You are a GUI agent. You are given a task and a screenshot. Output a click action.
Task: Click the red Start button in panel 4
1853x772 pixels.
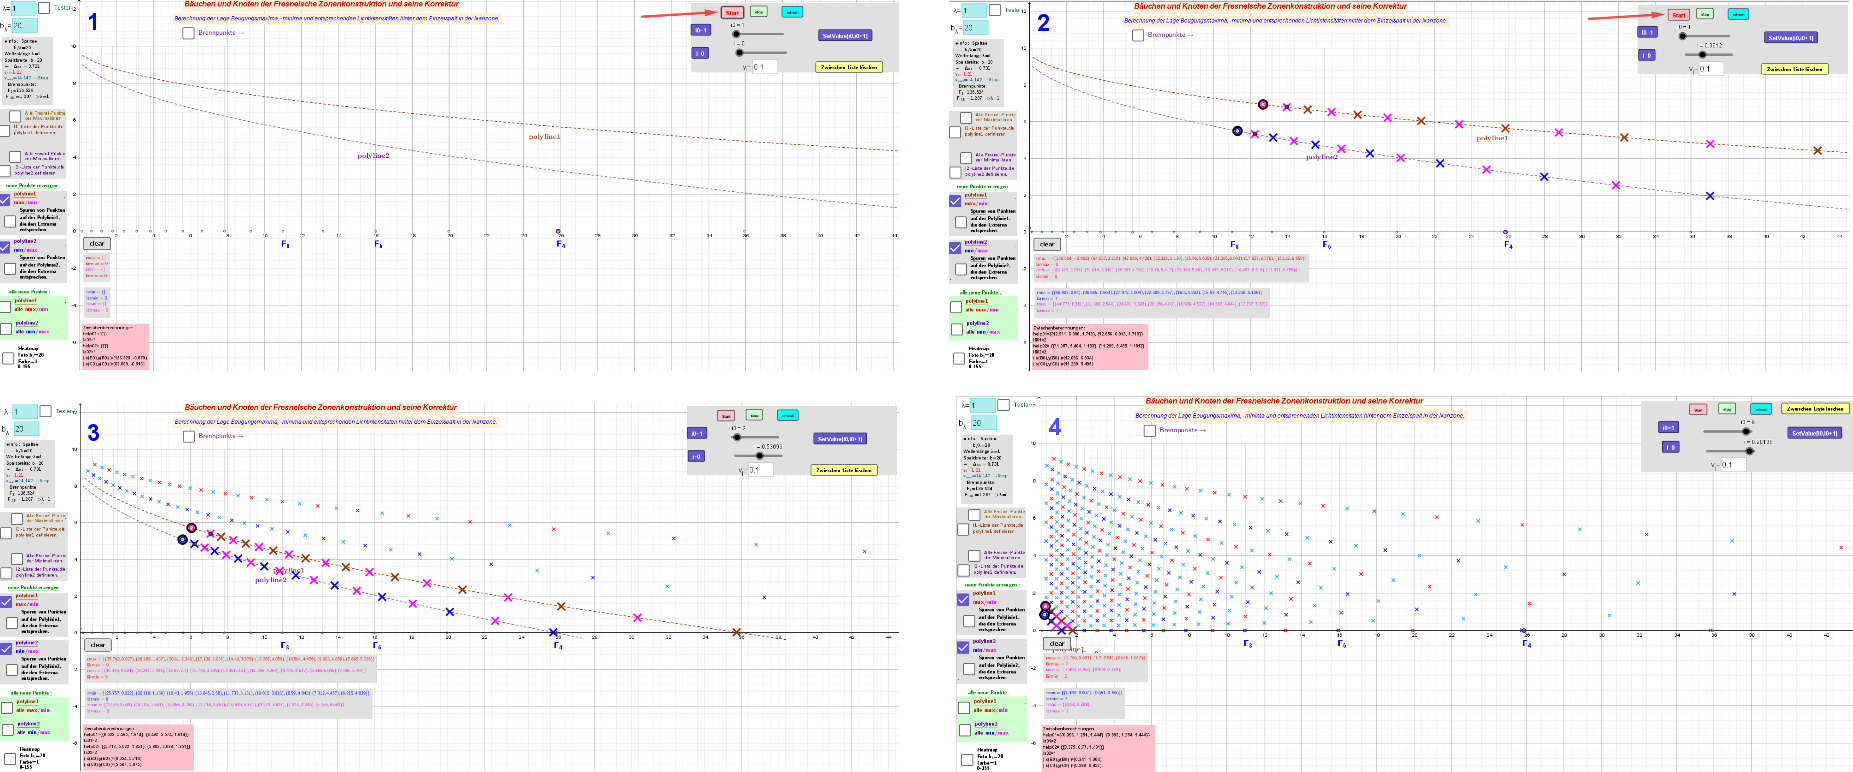pyautogui.click(x=1698, y=409)
